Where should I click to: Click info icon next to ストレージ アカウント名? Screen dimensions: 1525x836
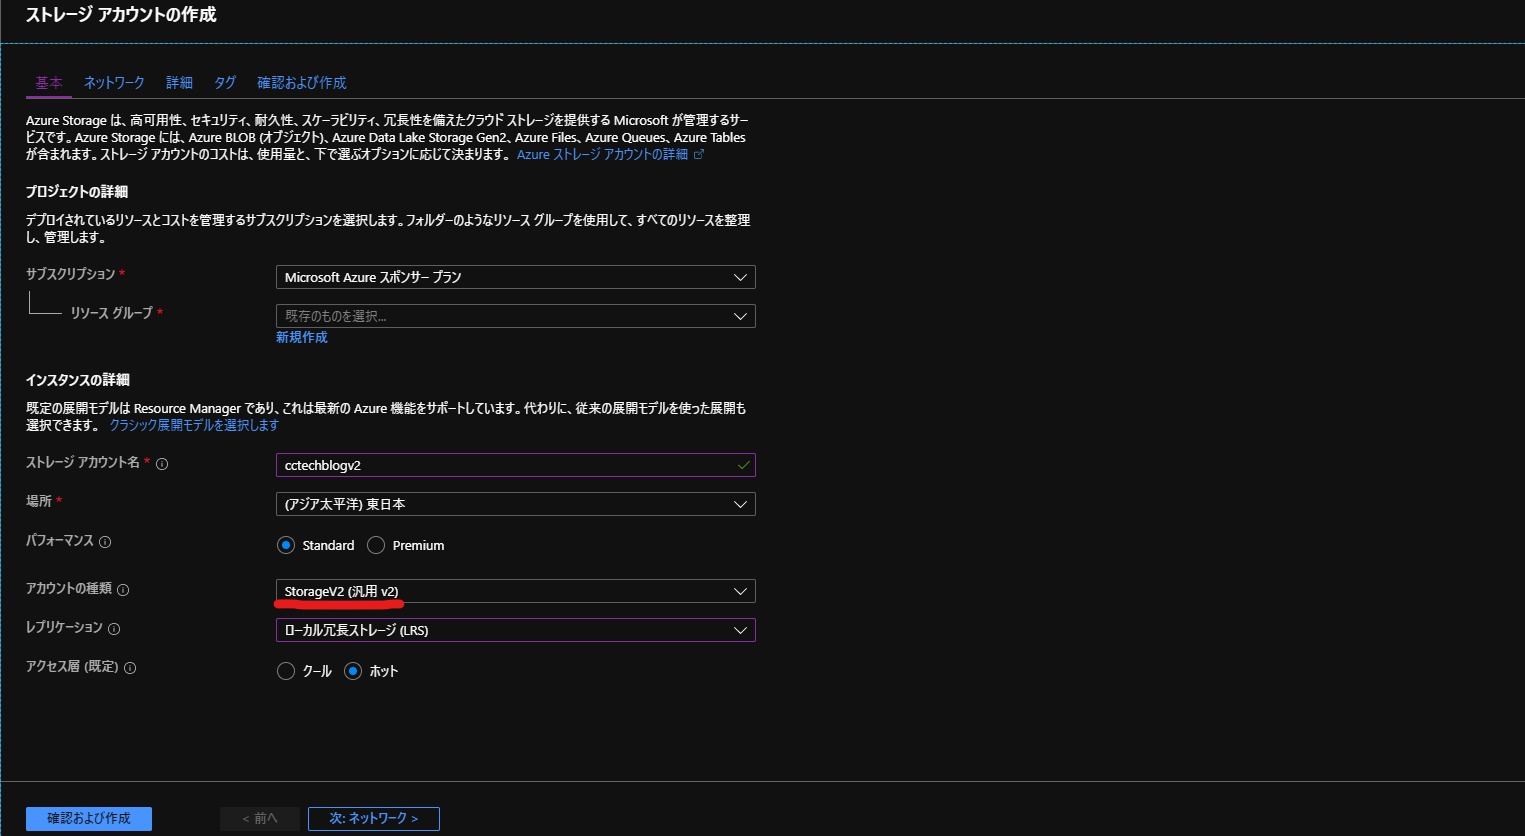(x=162, y=464)
